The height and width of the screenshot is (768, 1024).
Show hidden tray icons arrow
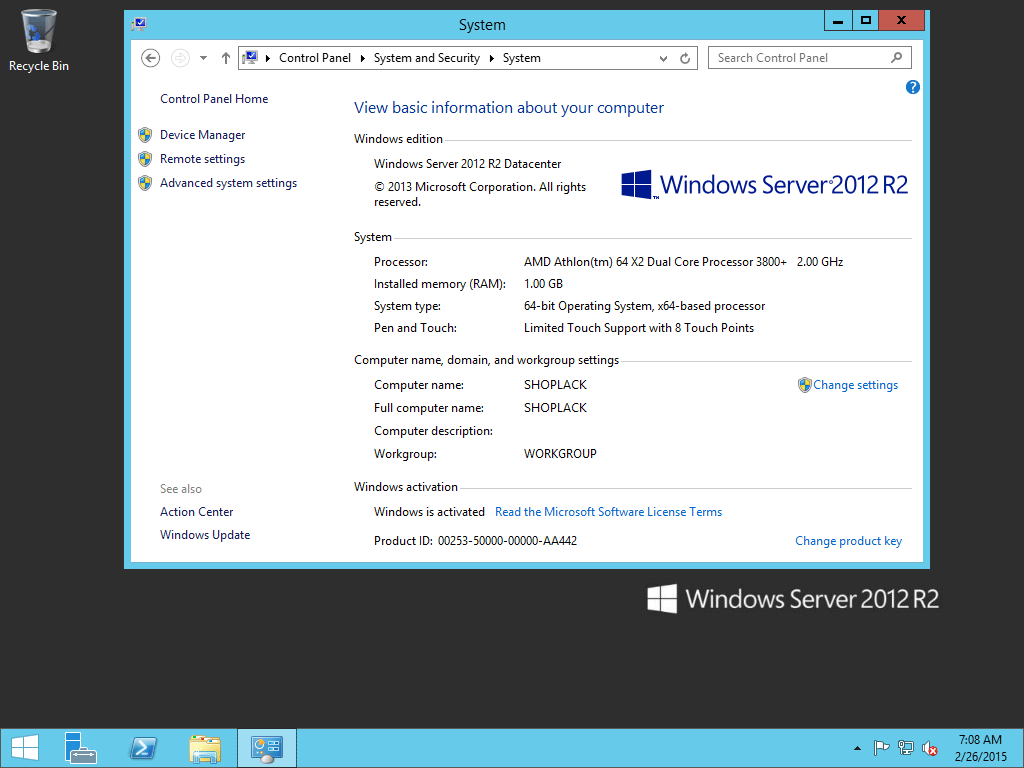pyautogui.click(x=857, y=748)
